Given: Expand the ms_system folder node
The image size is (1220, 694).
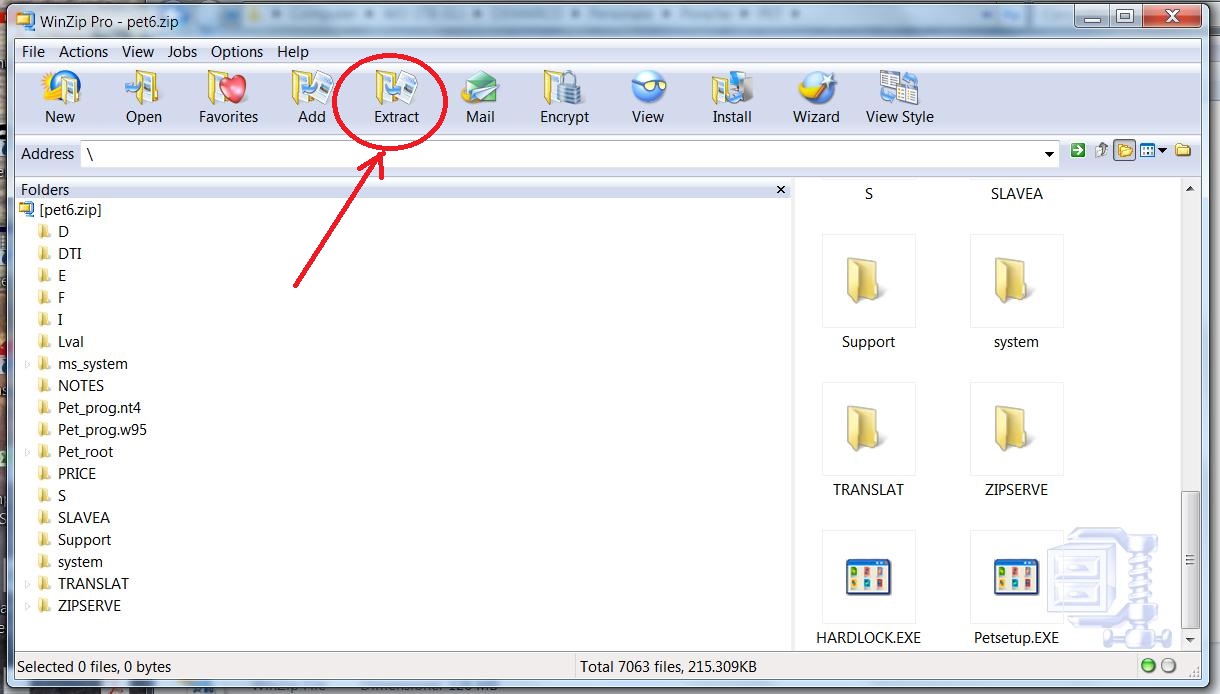Looking at the screenshot, I should tap(28, 364).
